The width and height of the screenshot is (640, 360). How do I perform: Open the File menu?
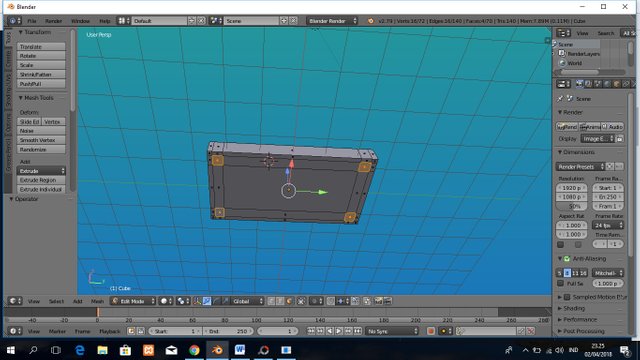click(32, 21)
